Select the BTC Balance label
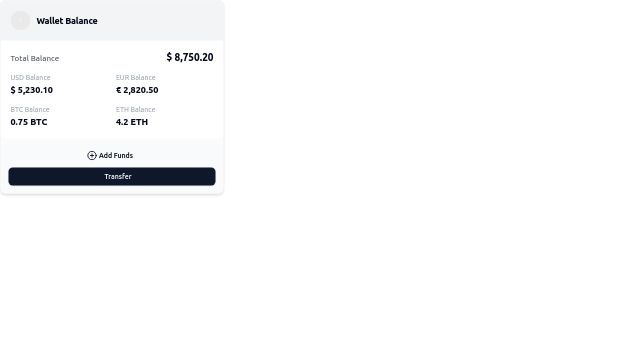 coord(30,109)
